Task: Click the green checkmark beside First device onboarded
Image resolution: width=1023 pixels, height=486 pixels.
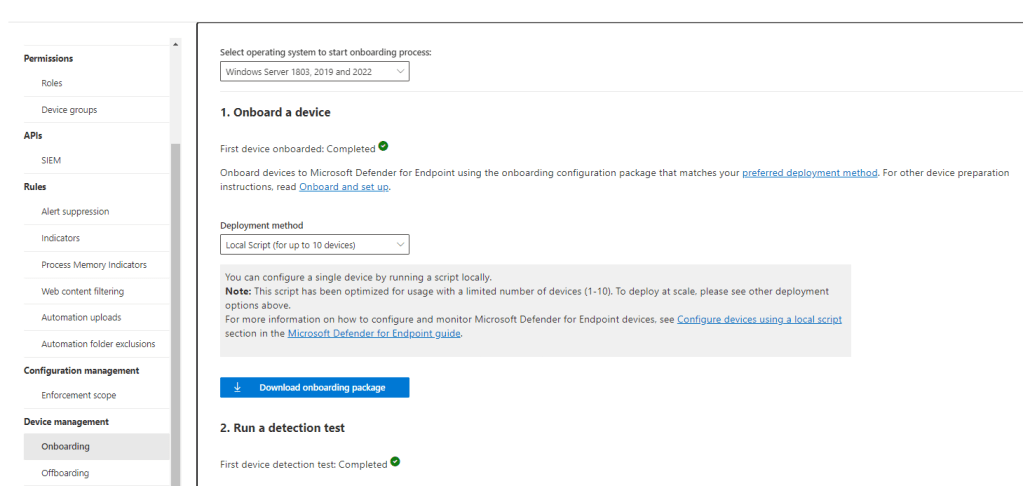Action: pos(384,147)
